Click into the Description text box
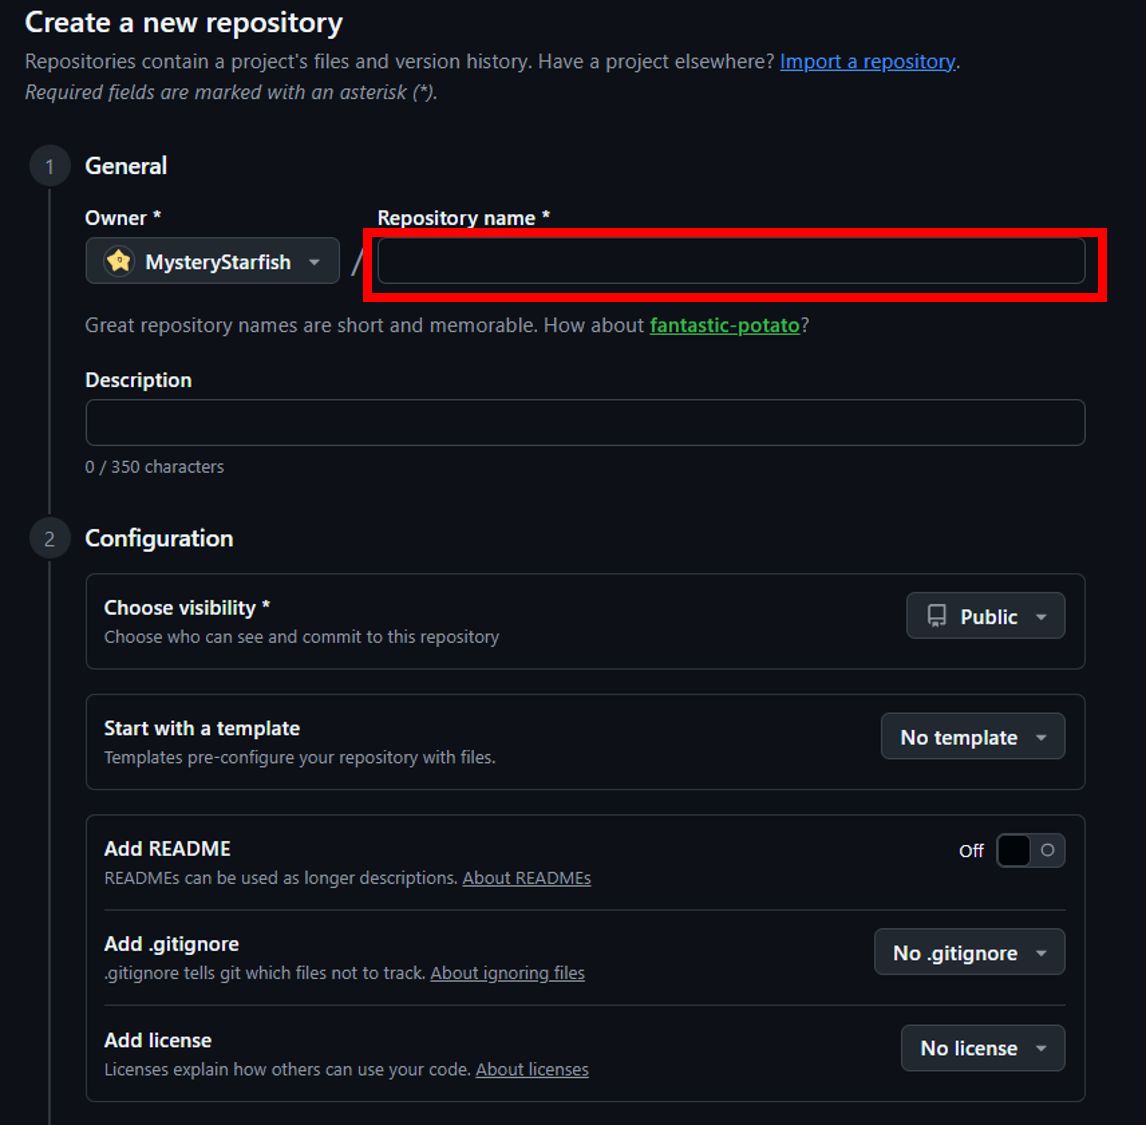 (x=585, y=422)
